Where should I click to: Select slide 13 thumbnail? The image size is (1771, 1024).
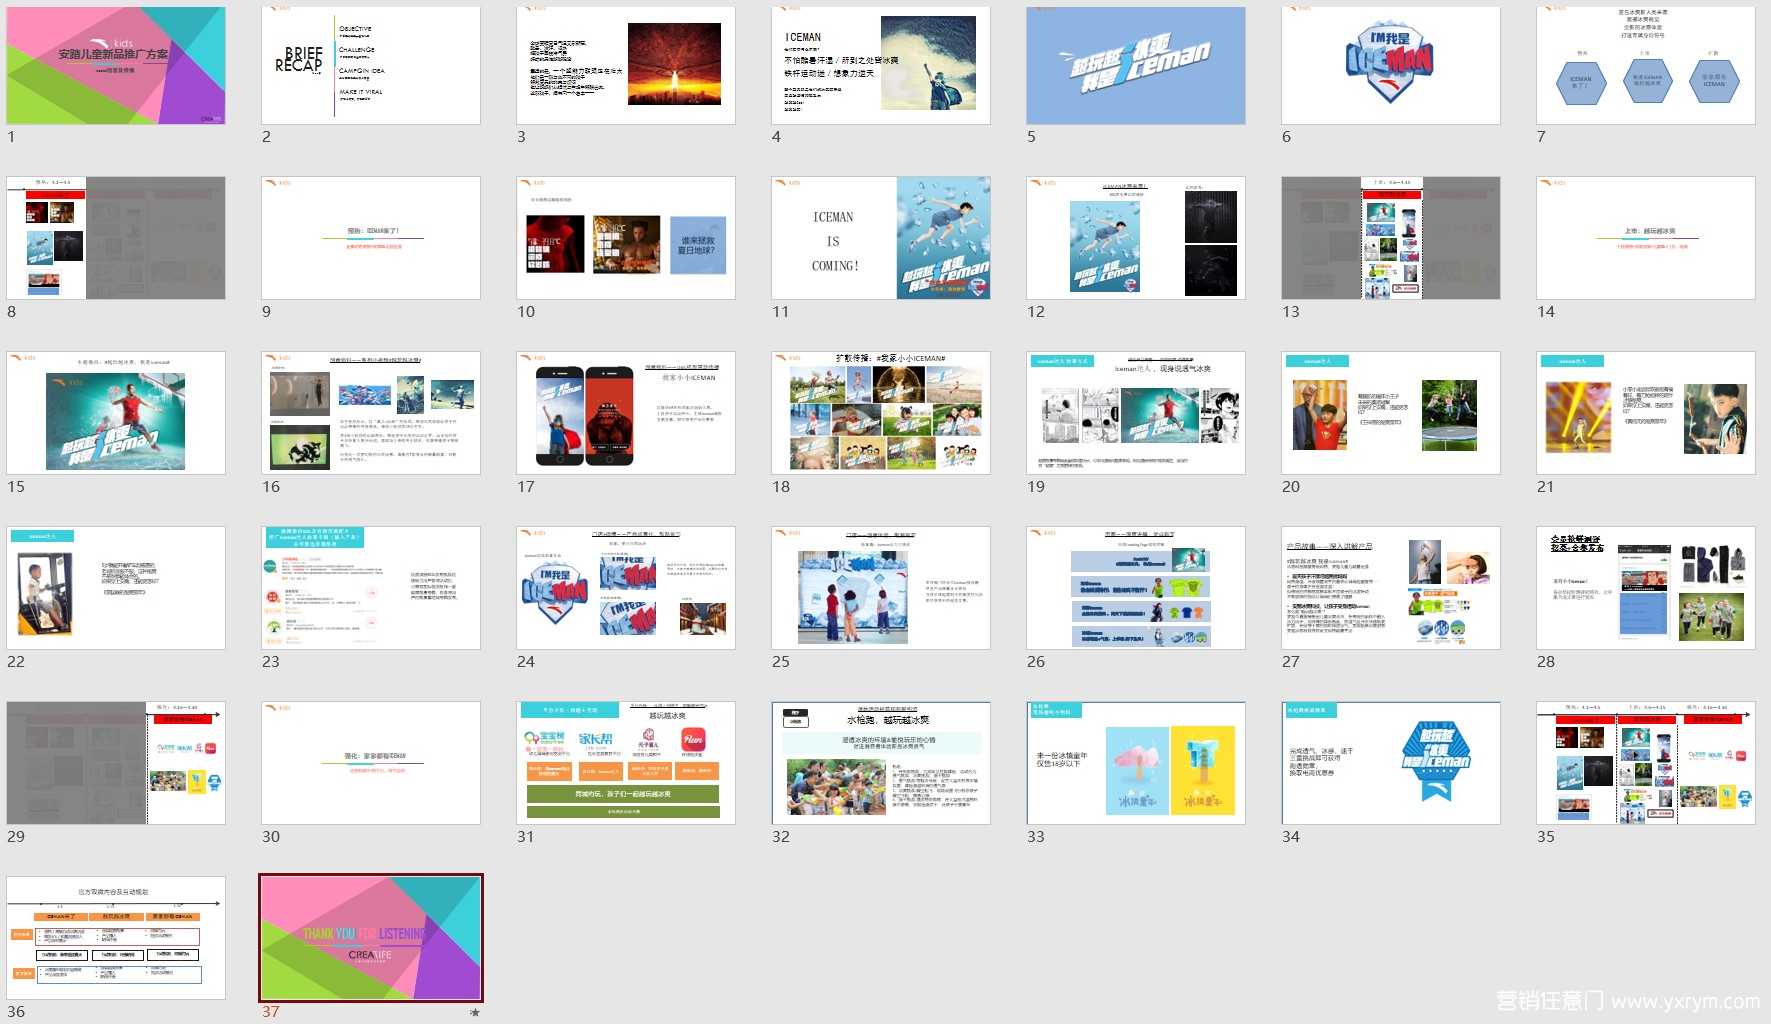1391,238
